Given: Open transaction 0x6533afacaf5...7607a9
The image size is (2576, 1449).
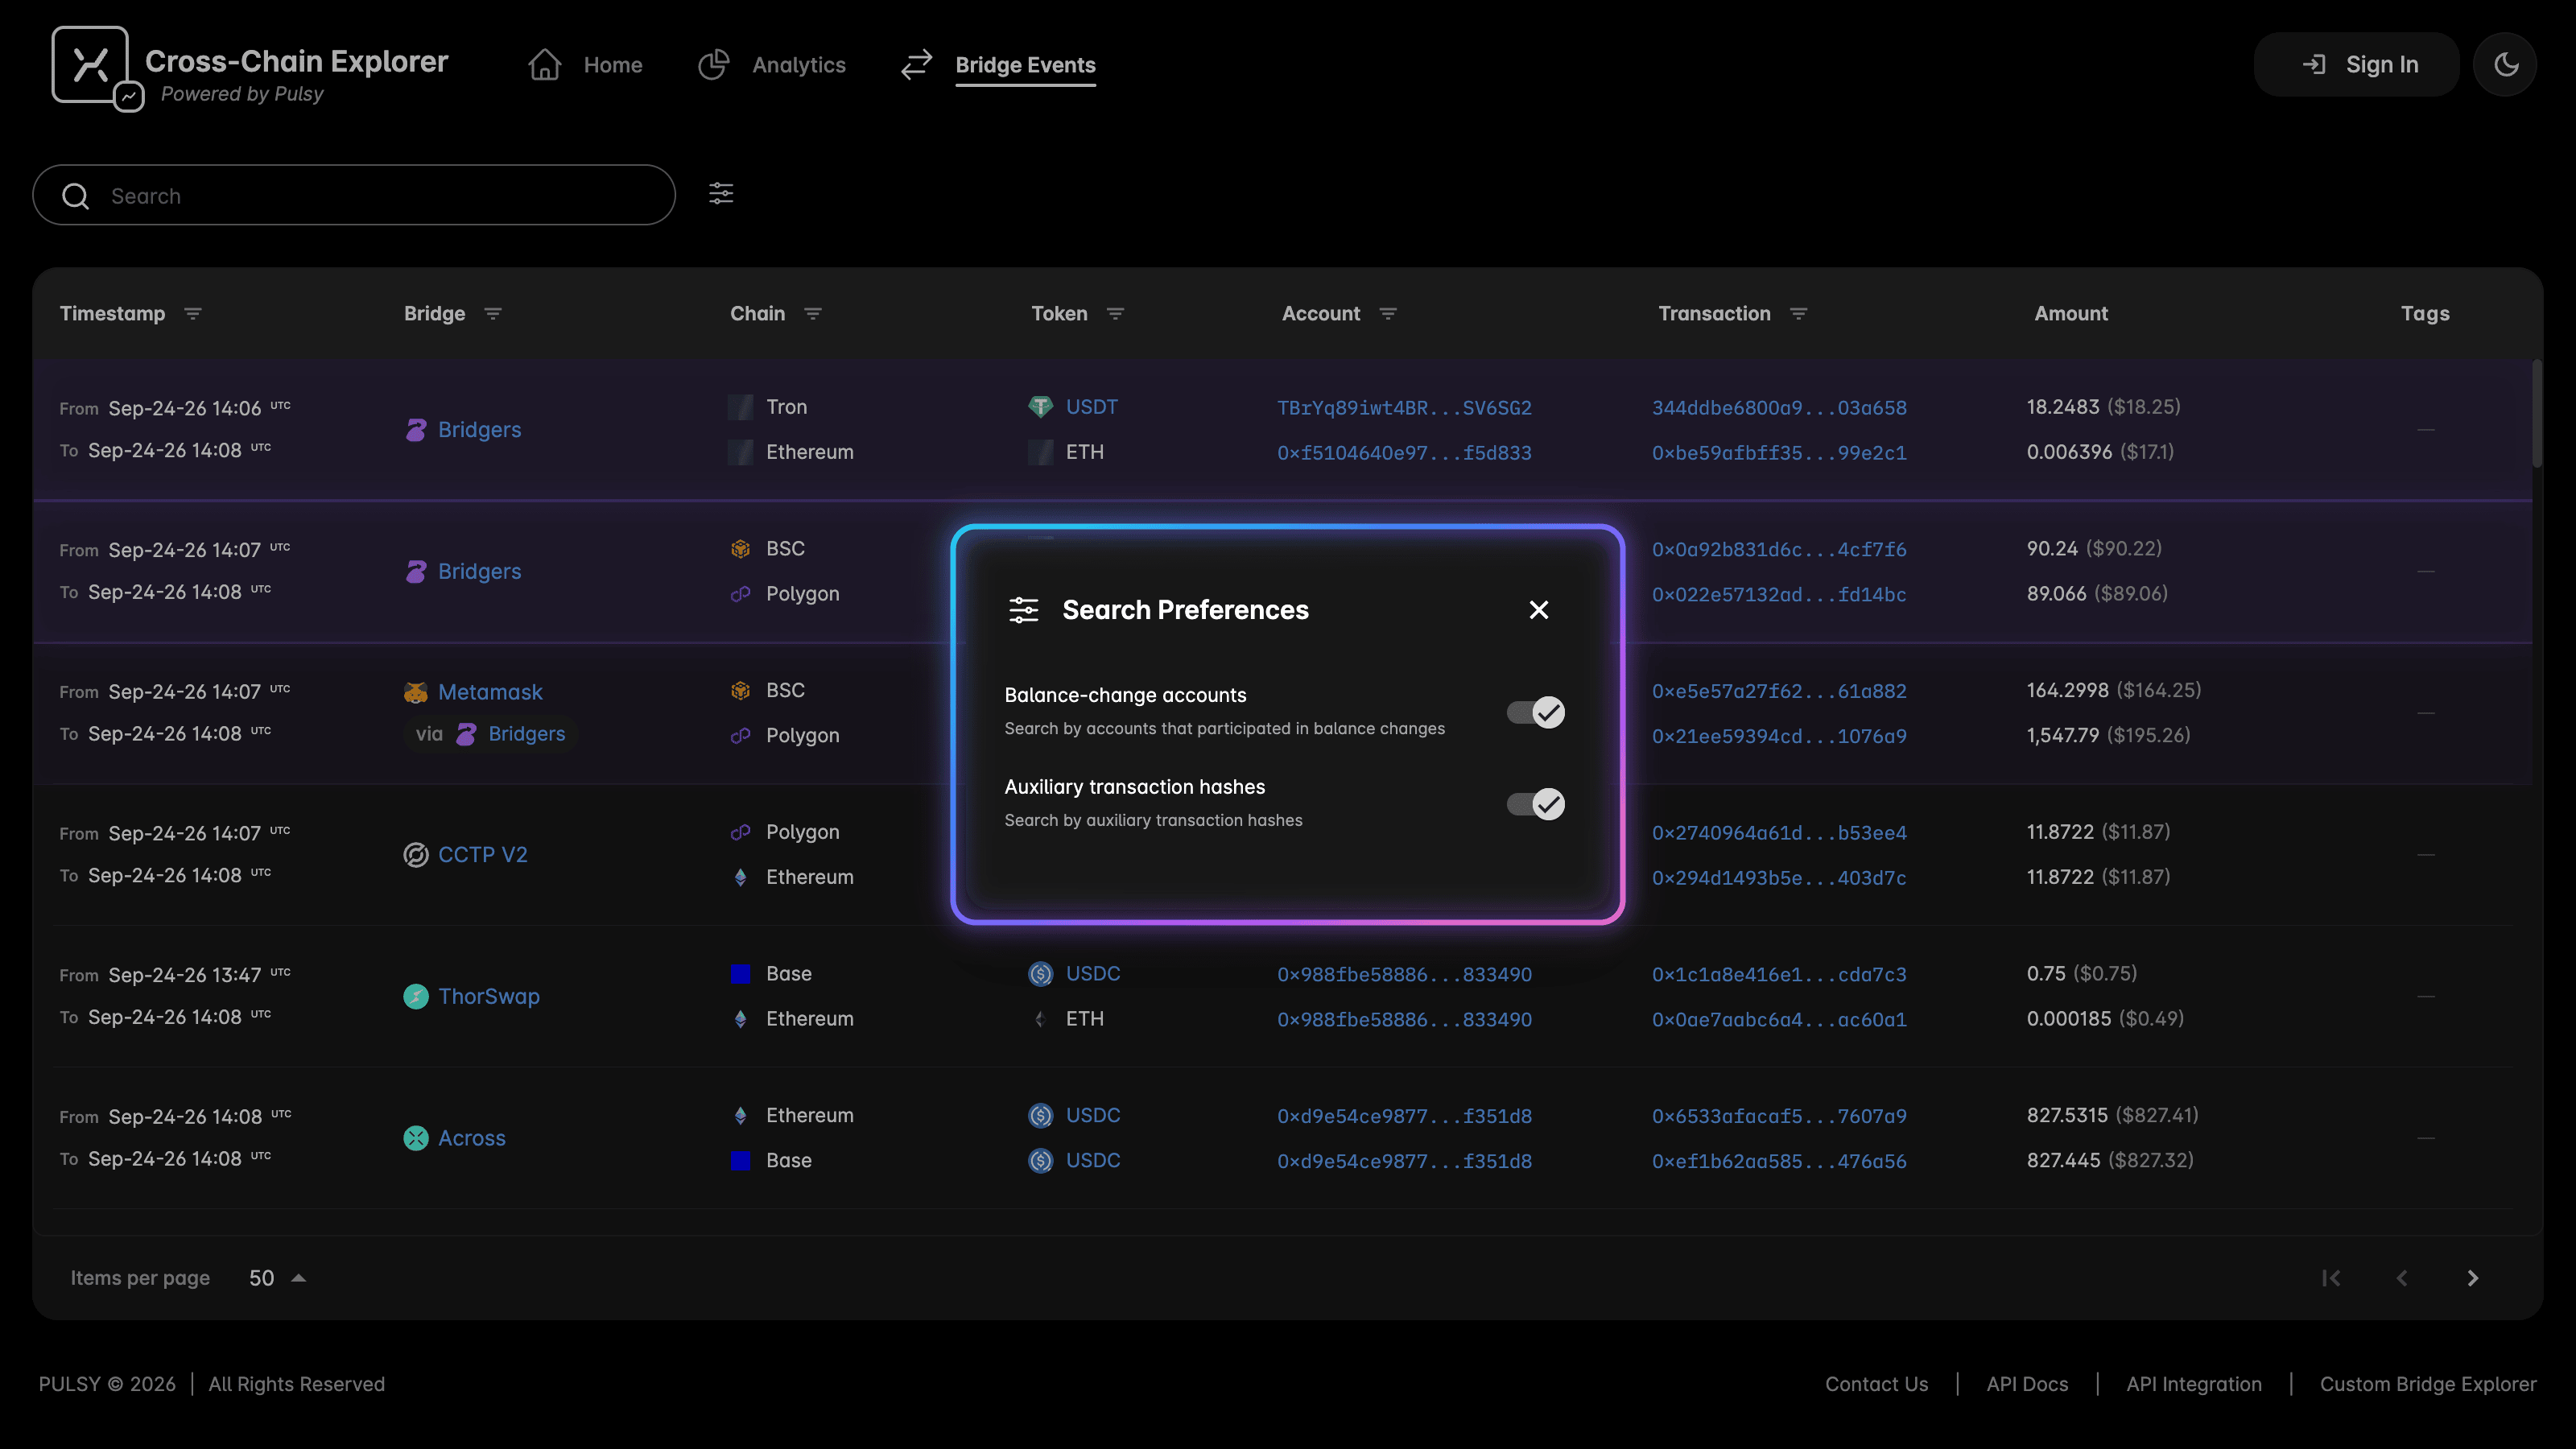Looking at the screenshot, I should click(x=1779, y=1117).
